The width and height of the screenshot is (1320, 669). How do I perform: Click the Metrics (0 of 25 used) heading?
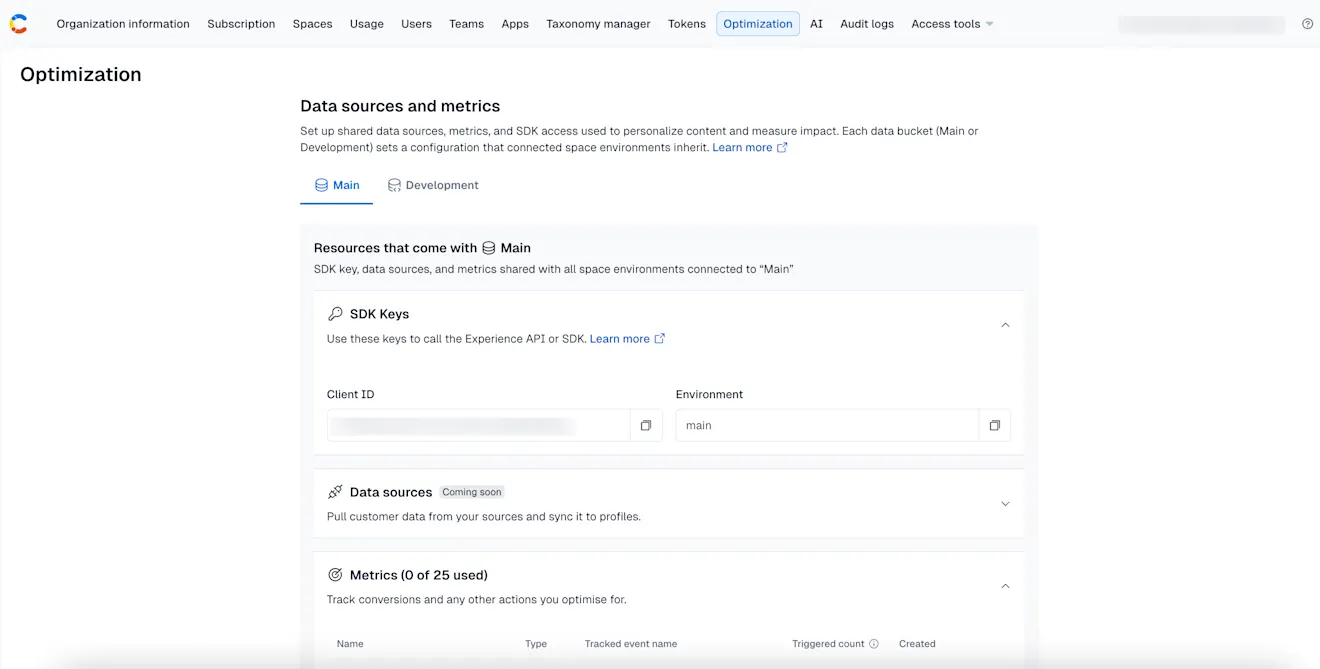(419, 575)
